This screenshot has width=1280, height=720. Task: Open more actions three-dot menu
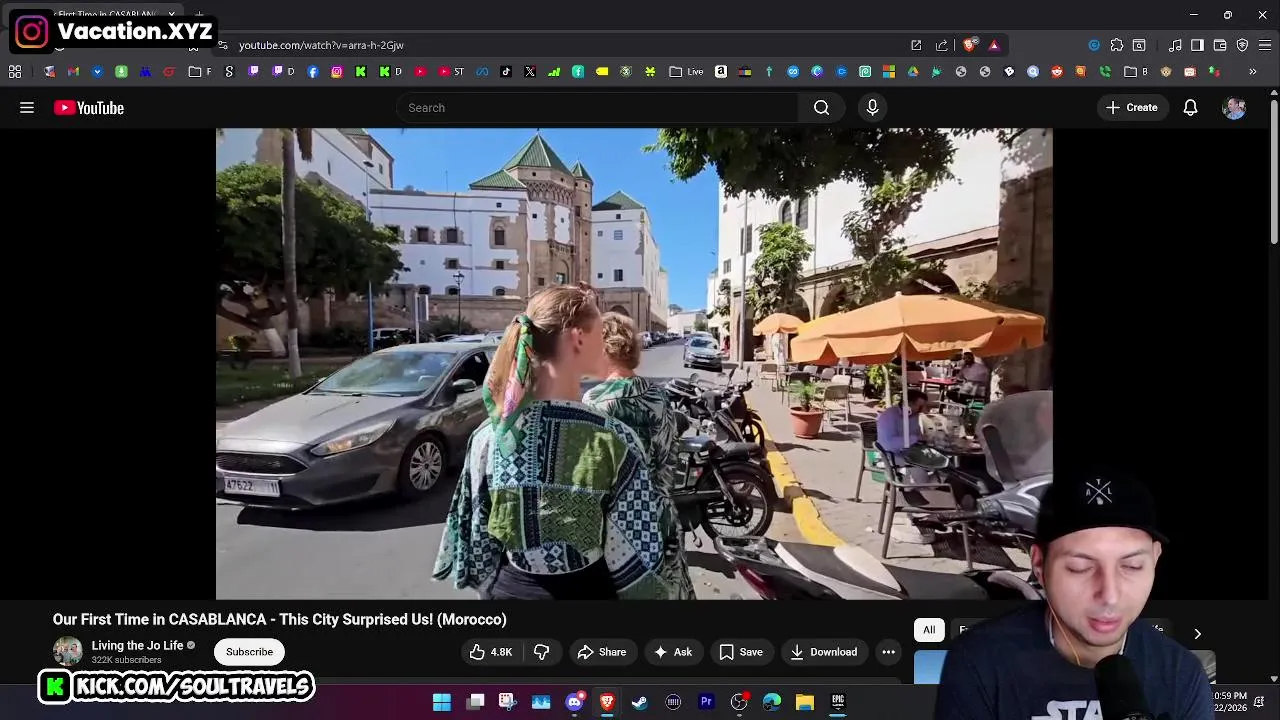click(x=888, y=652)
